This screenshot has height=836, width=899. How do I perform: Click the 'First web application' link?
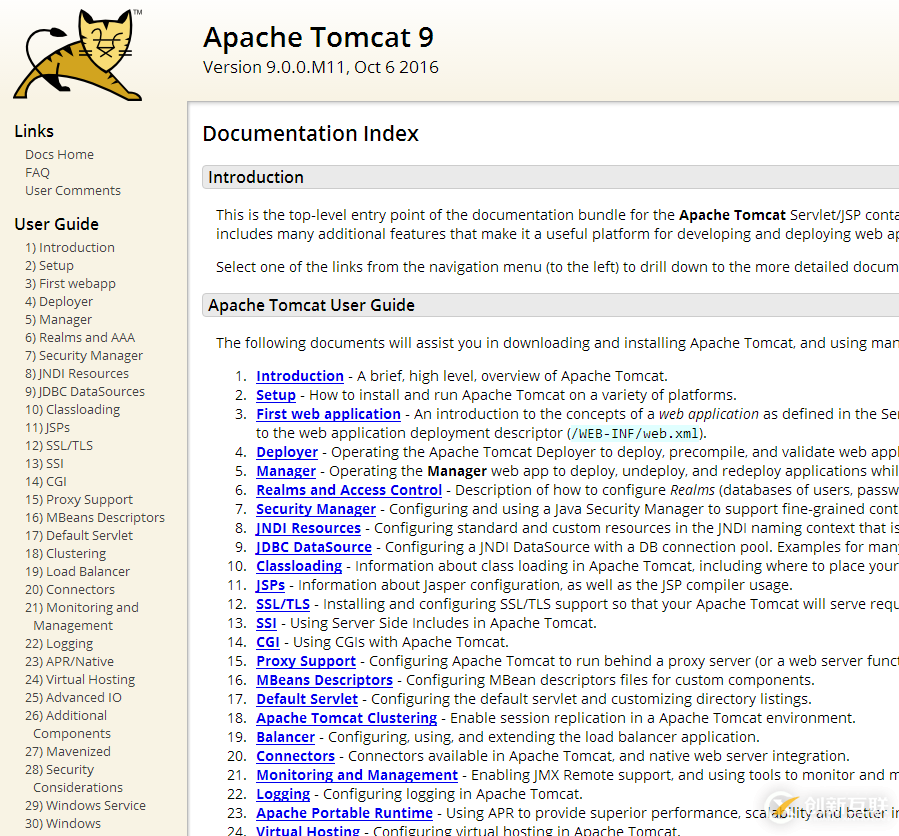coord(328,413)
